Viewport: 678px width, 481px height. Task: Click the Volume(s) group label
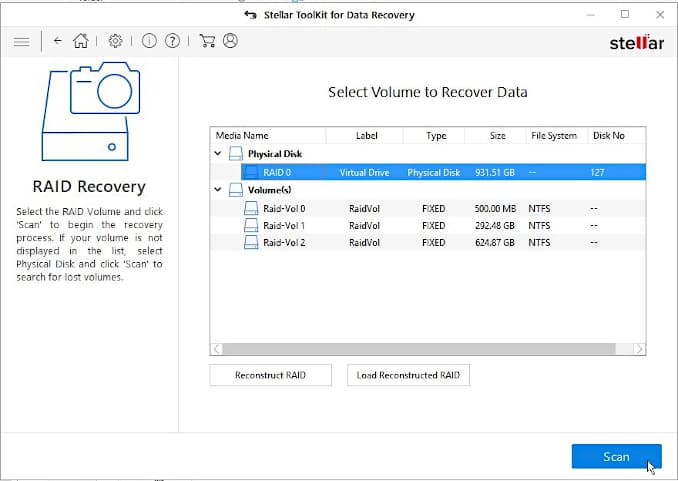(269, 190)
